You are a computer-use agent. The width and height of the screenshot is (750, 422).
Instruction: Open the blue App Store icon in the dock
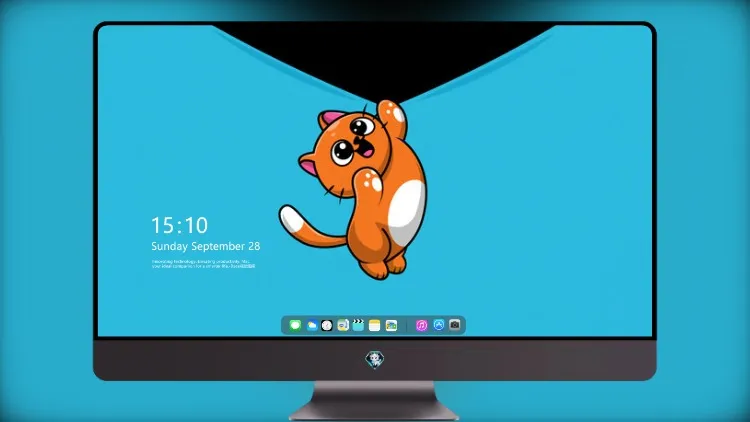(439, 325)
